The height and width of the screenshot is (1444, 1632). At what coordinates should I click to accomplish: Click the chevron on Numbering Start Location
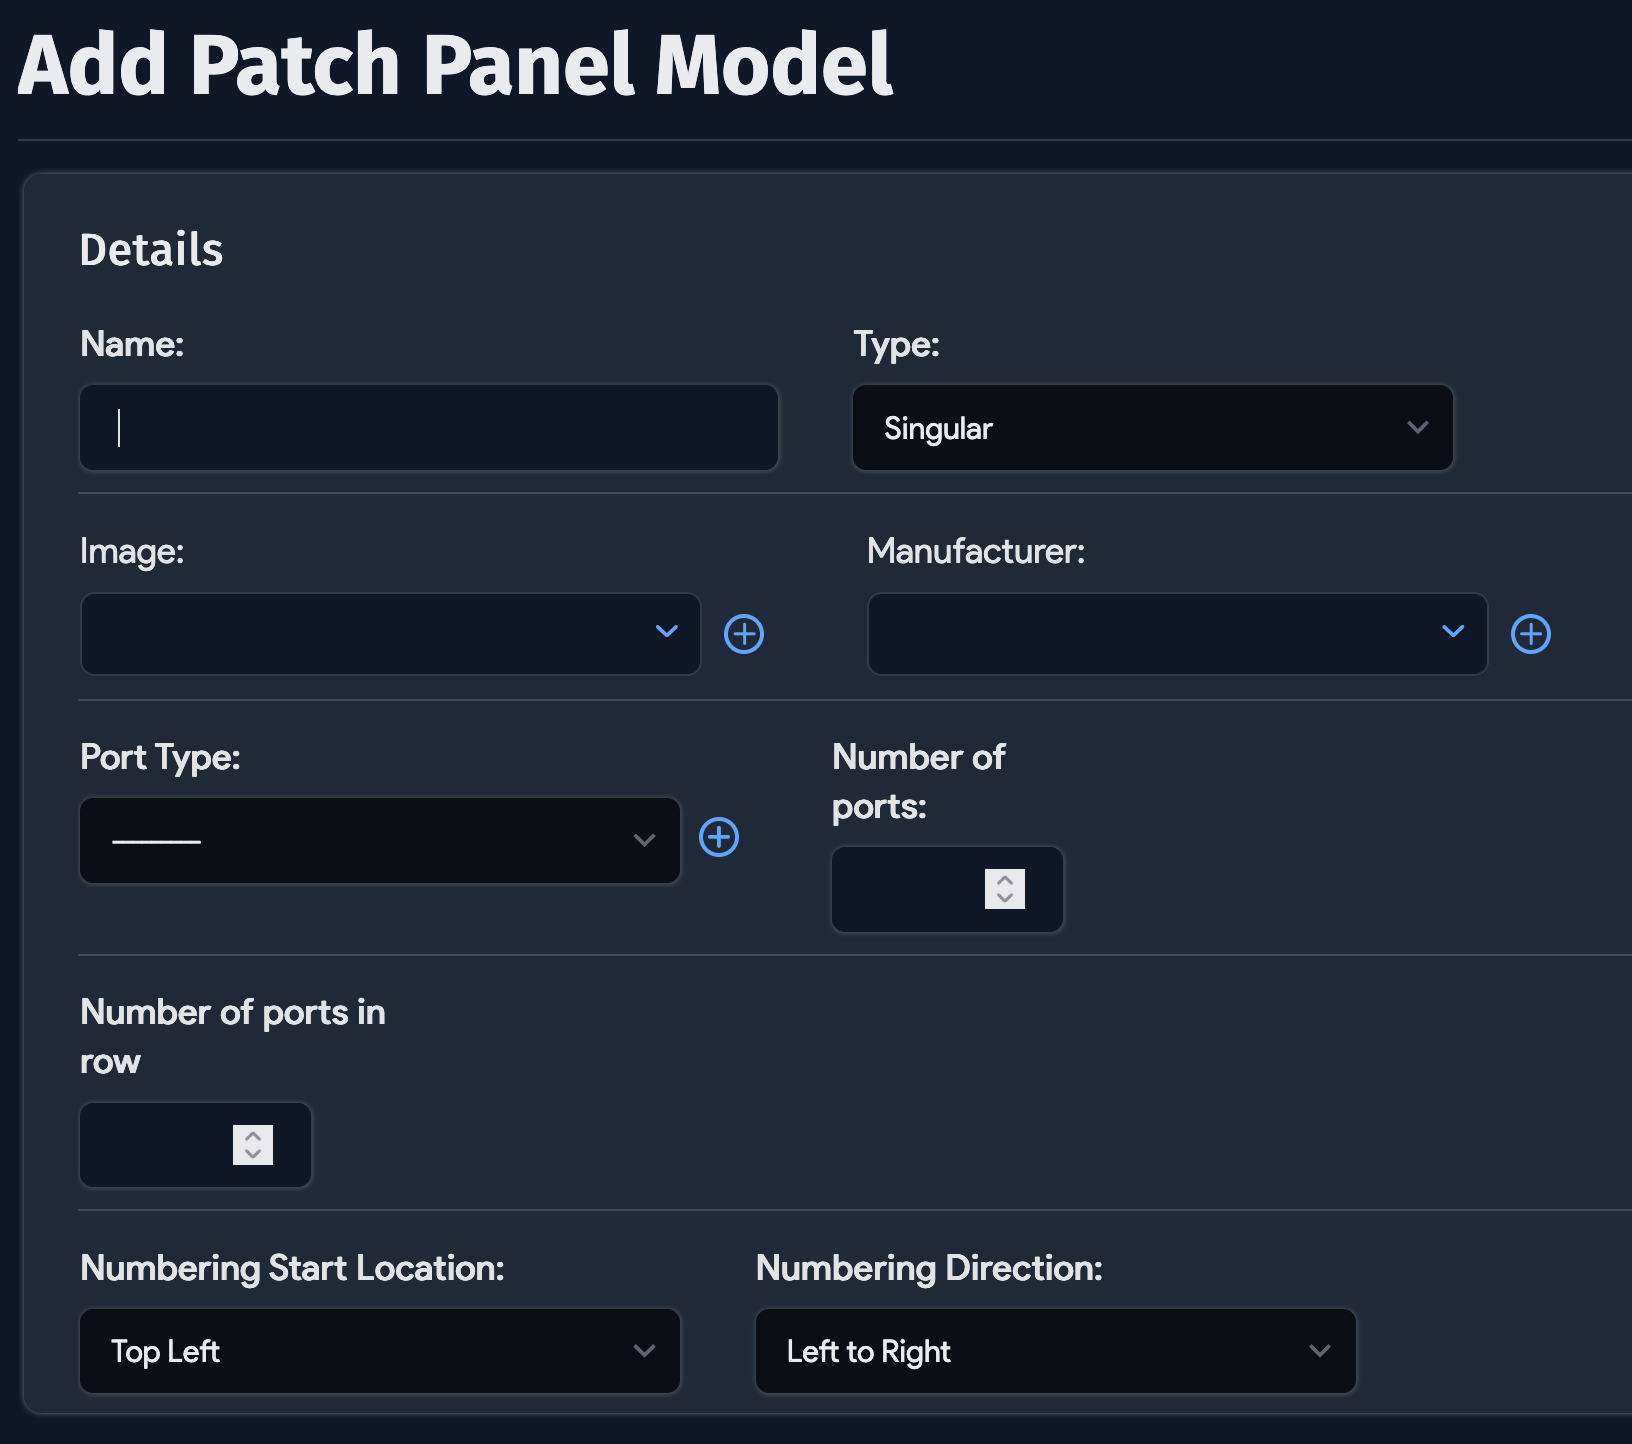646,1351
